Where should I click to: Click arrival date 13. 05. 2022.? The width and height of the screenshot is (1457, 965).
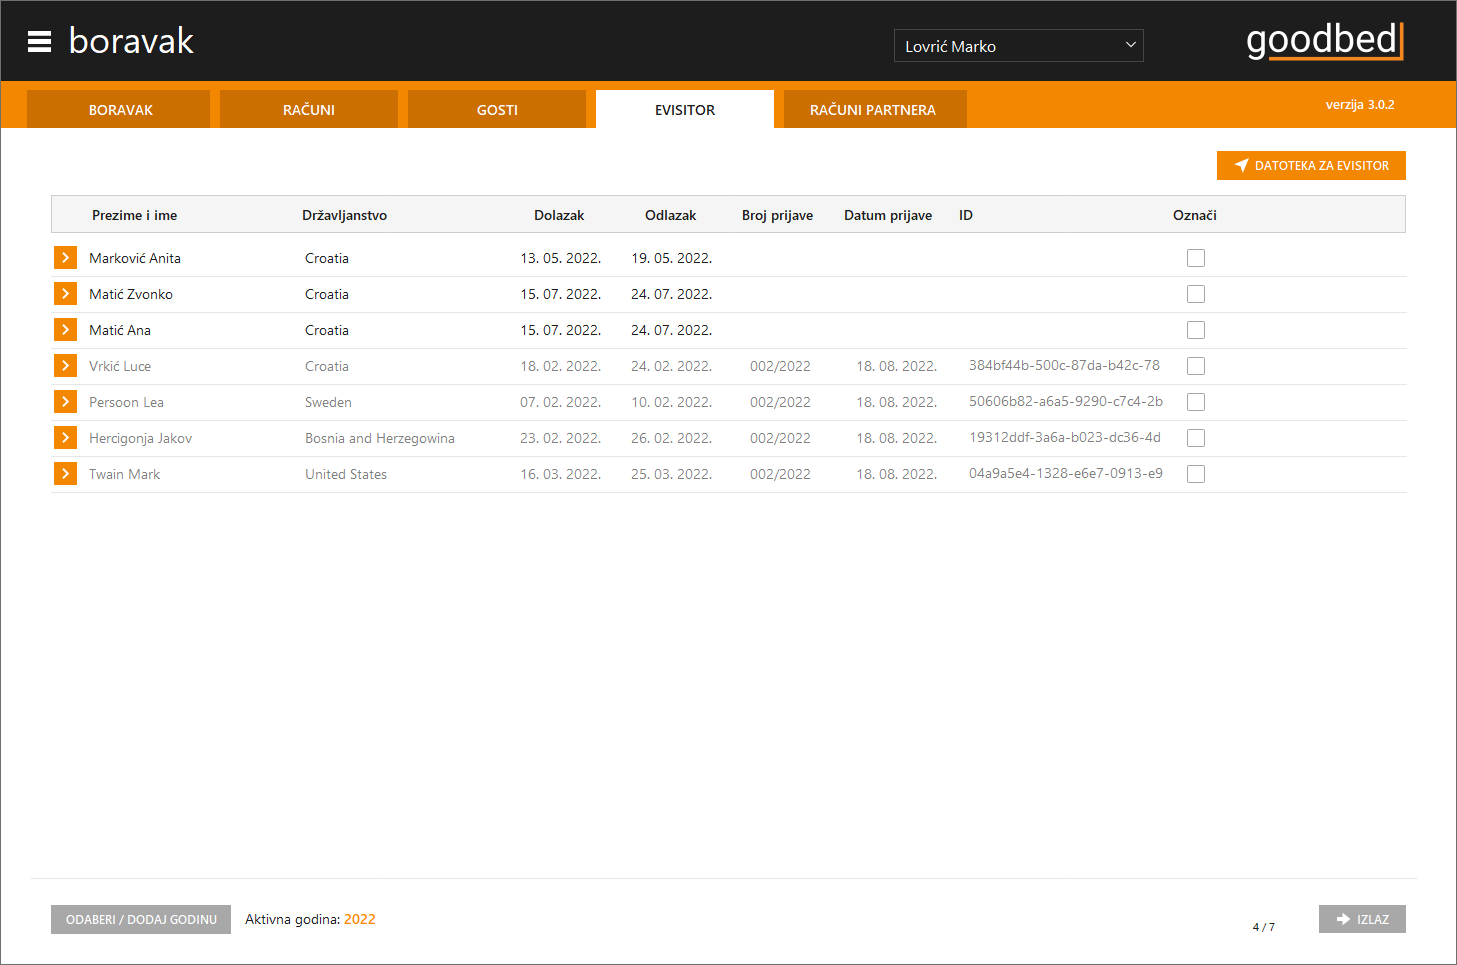tap(560, 258)
